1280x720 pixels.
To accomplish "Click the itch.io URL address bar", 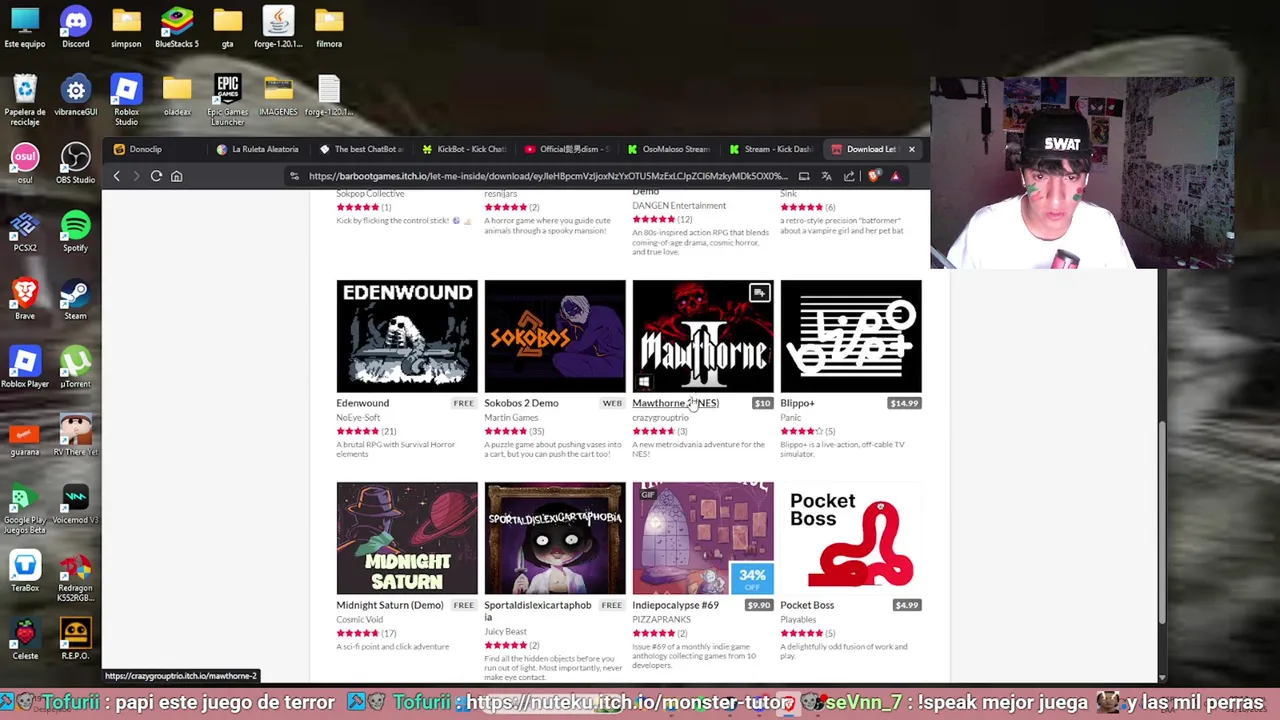I will pyautogui.click(x=548, y=176).
